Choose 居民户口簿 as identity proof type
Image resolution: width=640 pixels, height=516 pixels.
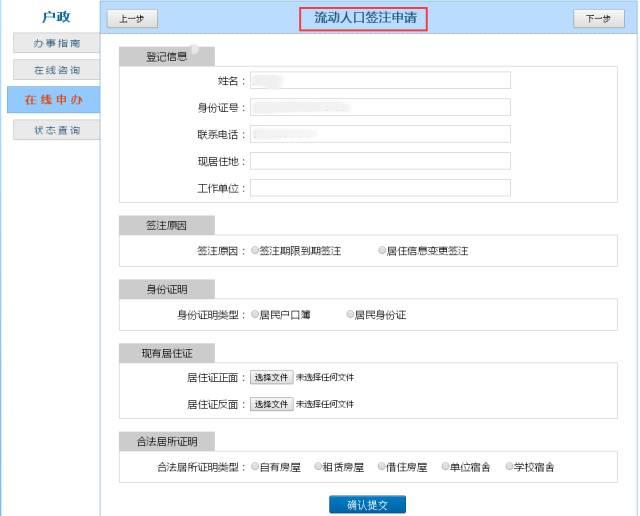tap(255, 314)
